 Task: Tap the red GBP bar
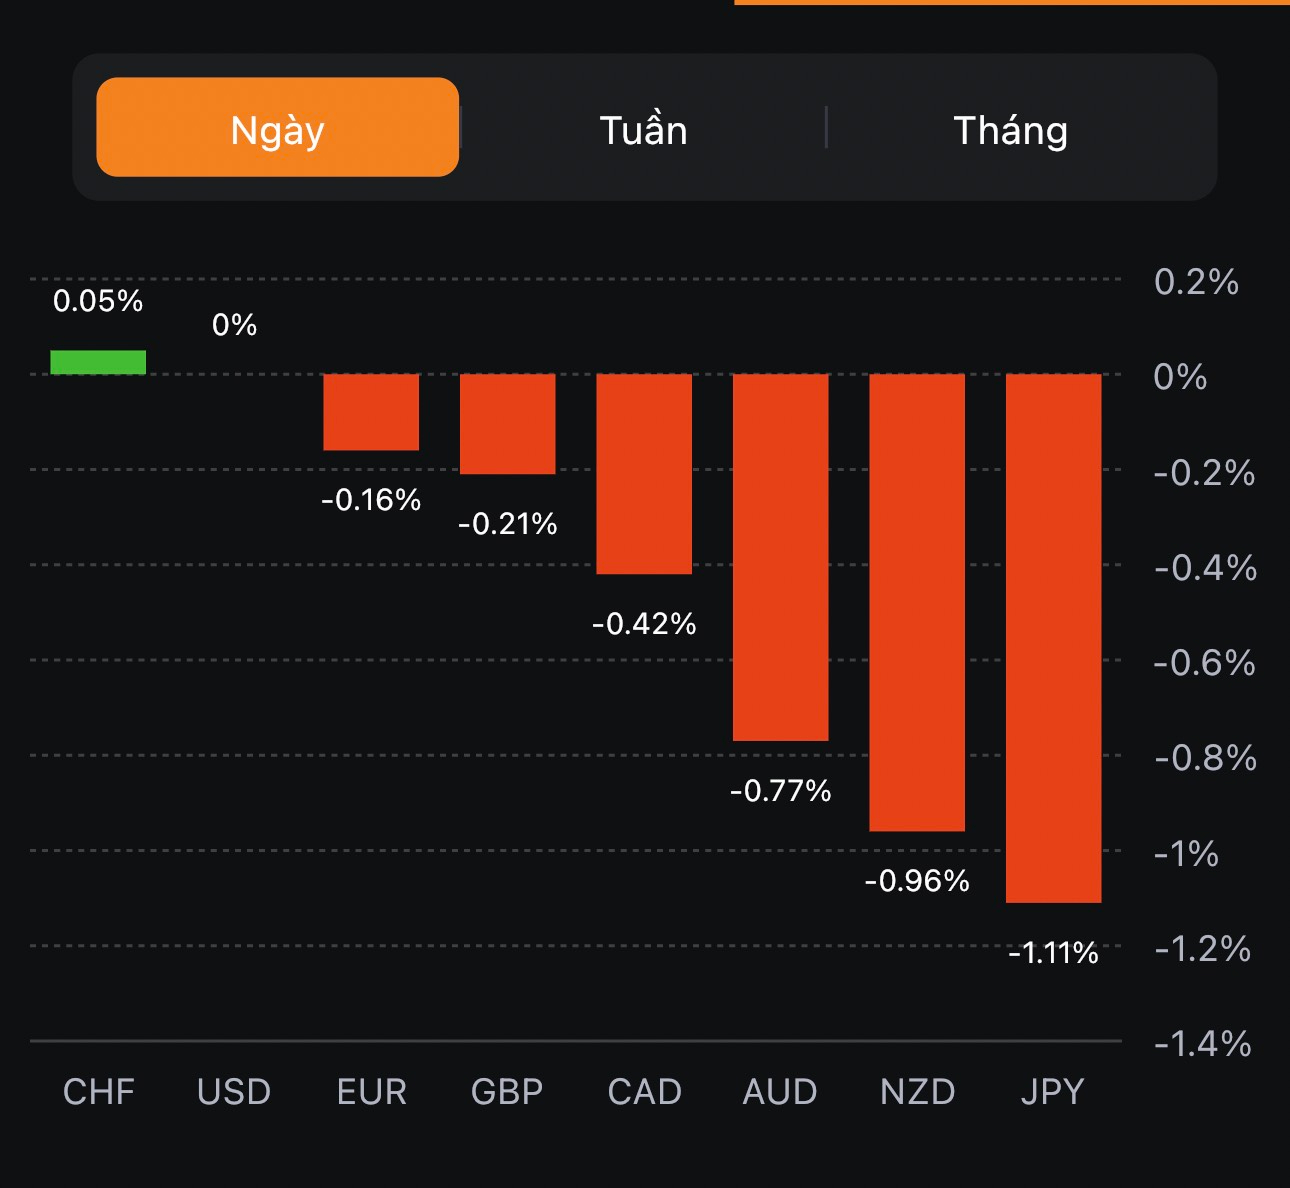coord(507,424)
